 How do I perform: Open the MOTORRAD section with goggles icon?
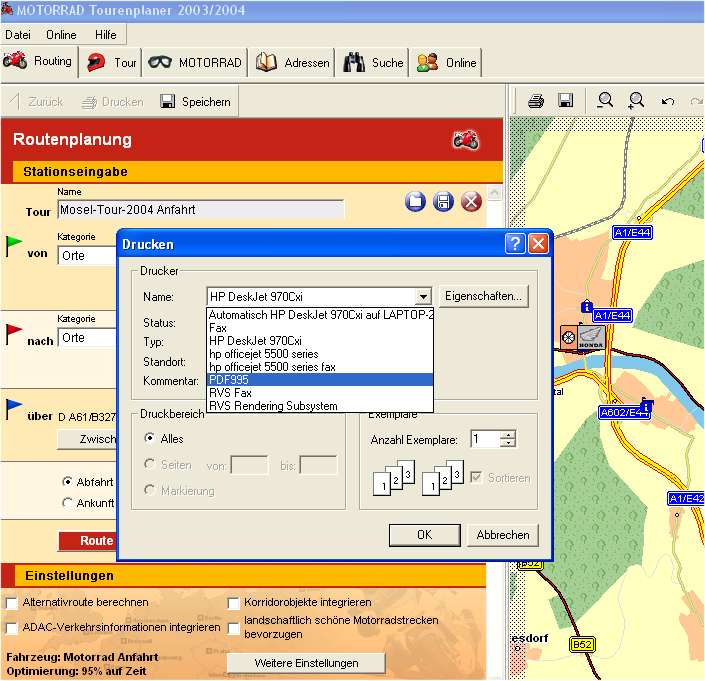tap(195, 62)
